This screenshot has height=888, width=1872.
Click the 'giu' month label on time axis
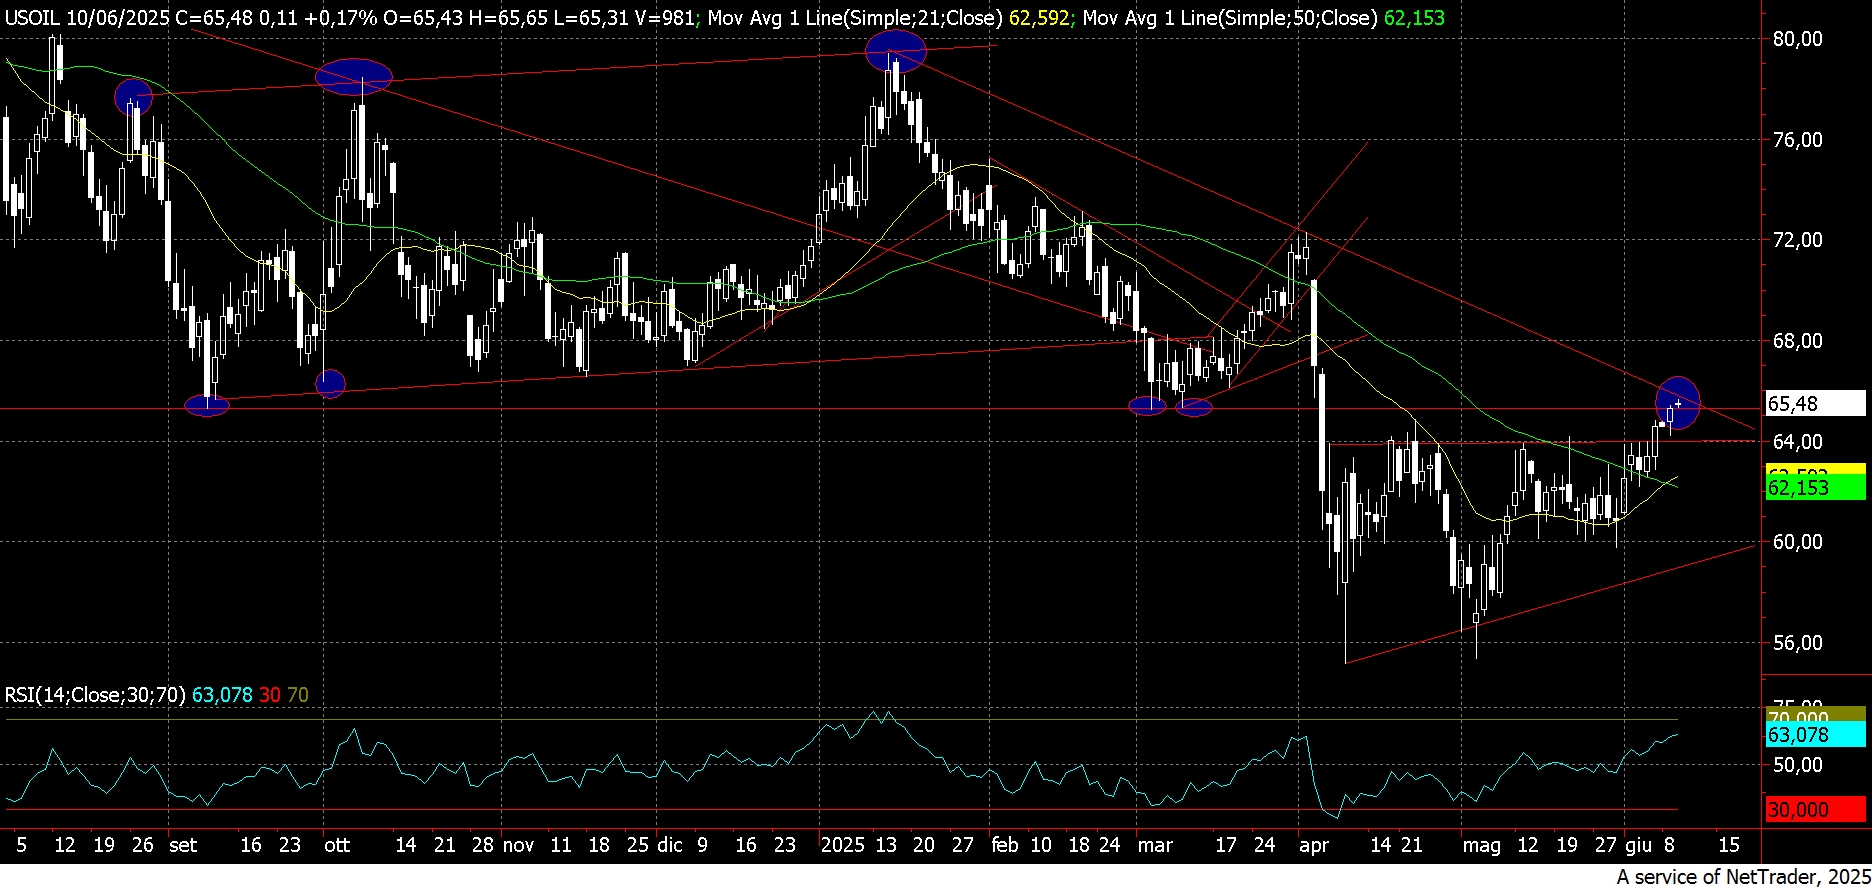[x=1639, y=845]
